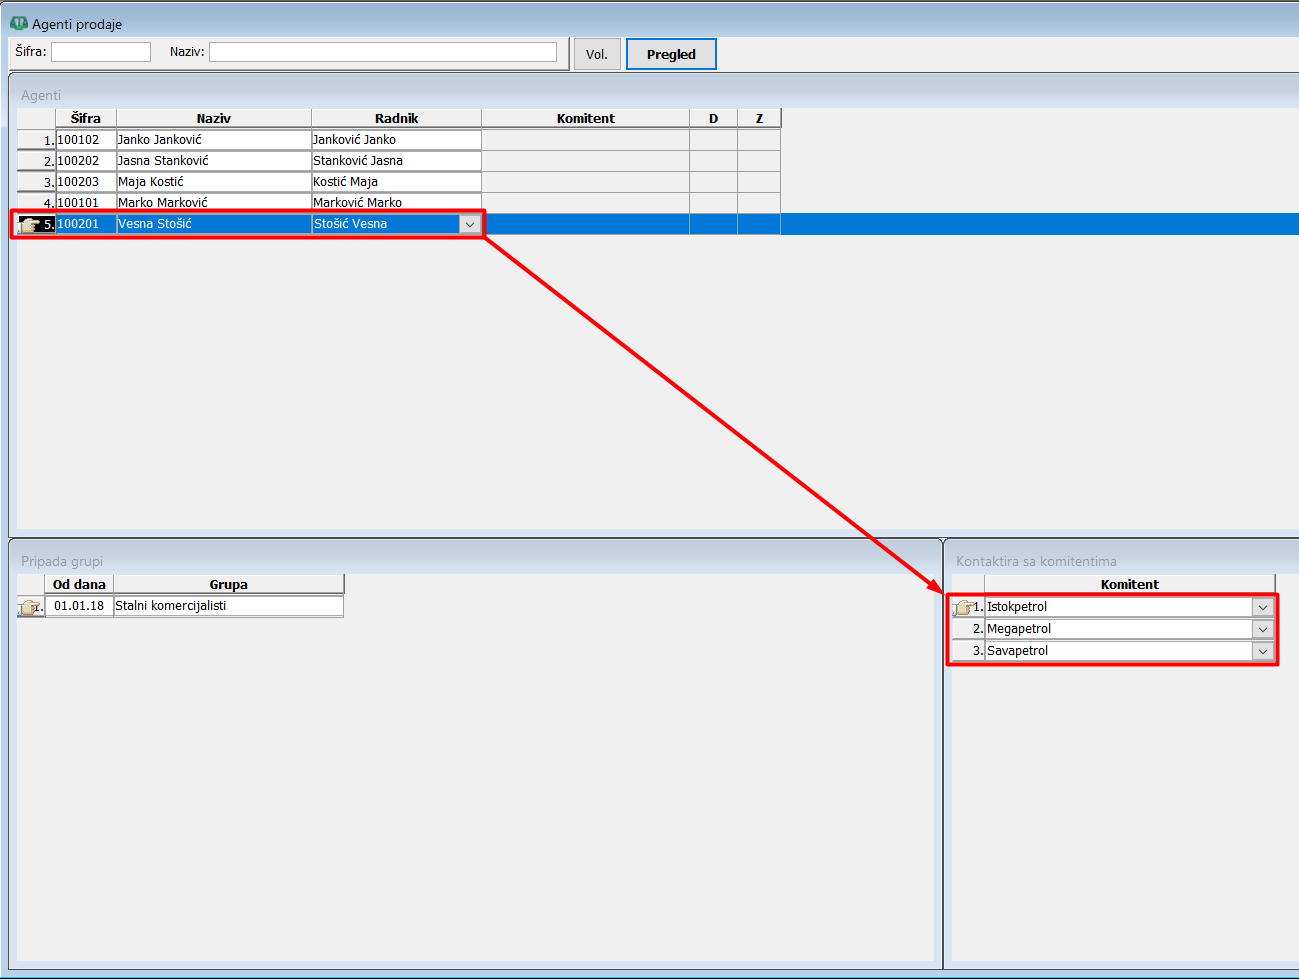The width and height of the screenshot is (1299, 980).
Task: Click the hand marker beside date 01.01.18
Action: pyautogui.click(x=30, y=607)
